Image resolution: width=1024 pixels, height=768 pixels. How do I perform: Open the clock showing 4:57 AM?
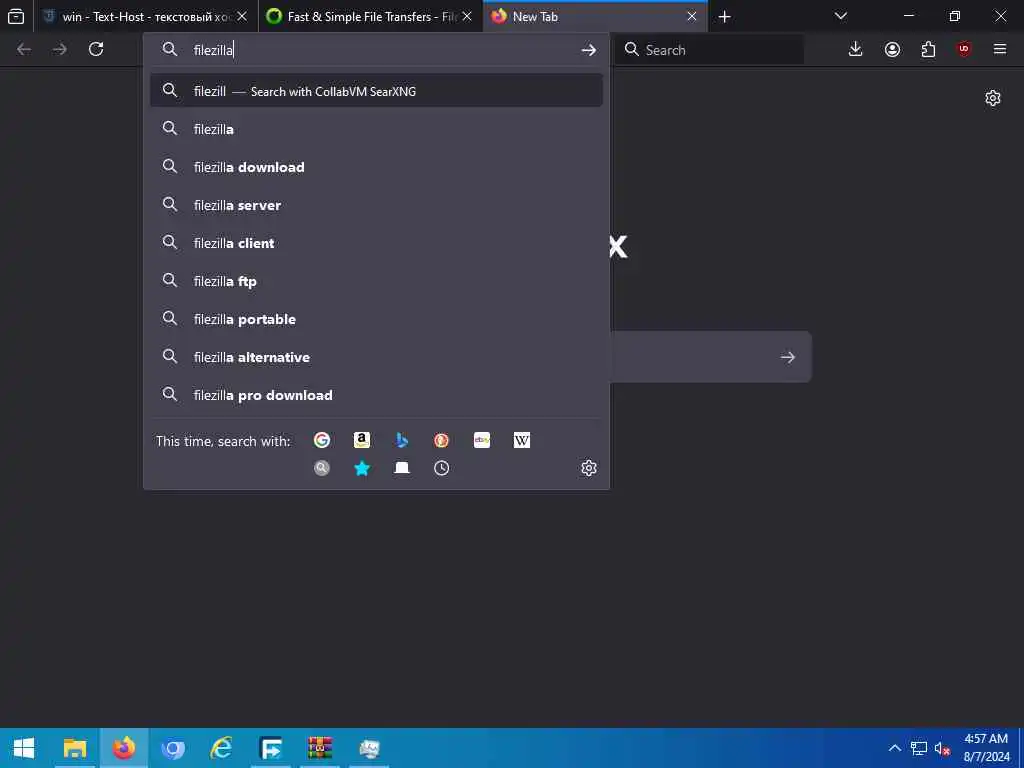986,748
